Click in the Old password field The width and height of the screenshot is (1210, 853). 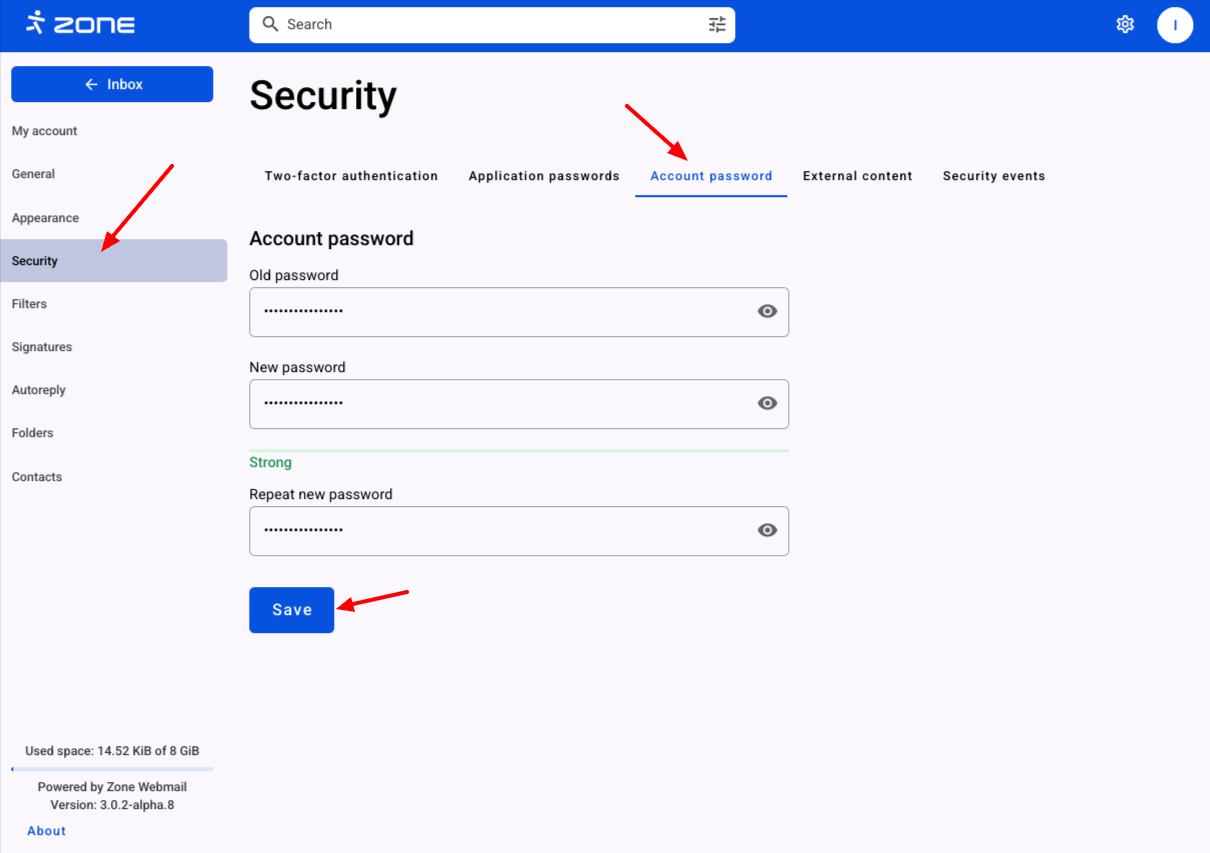(x=500, y=312)
